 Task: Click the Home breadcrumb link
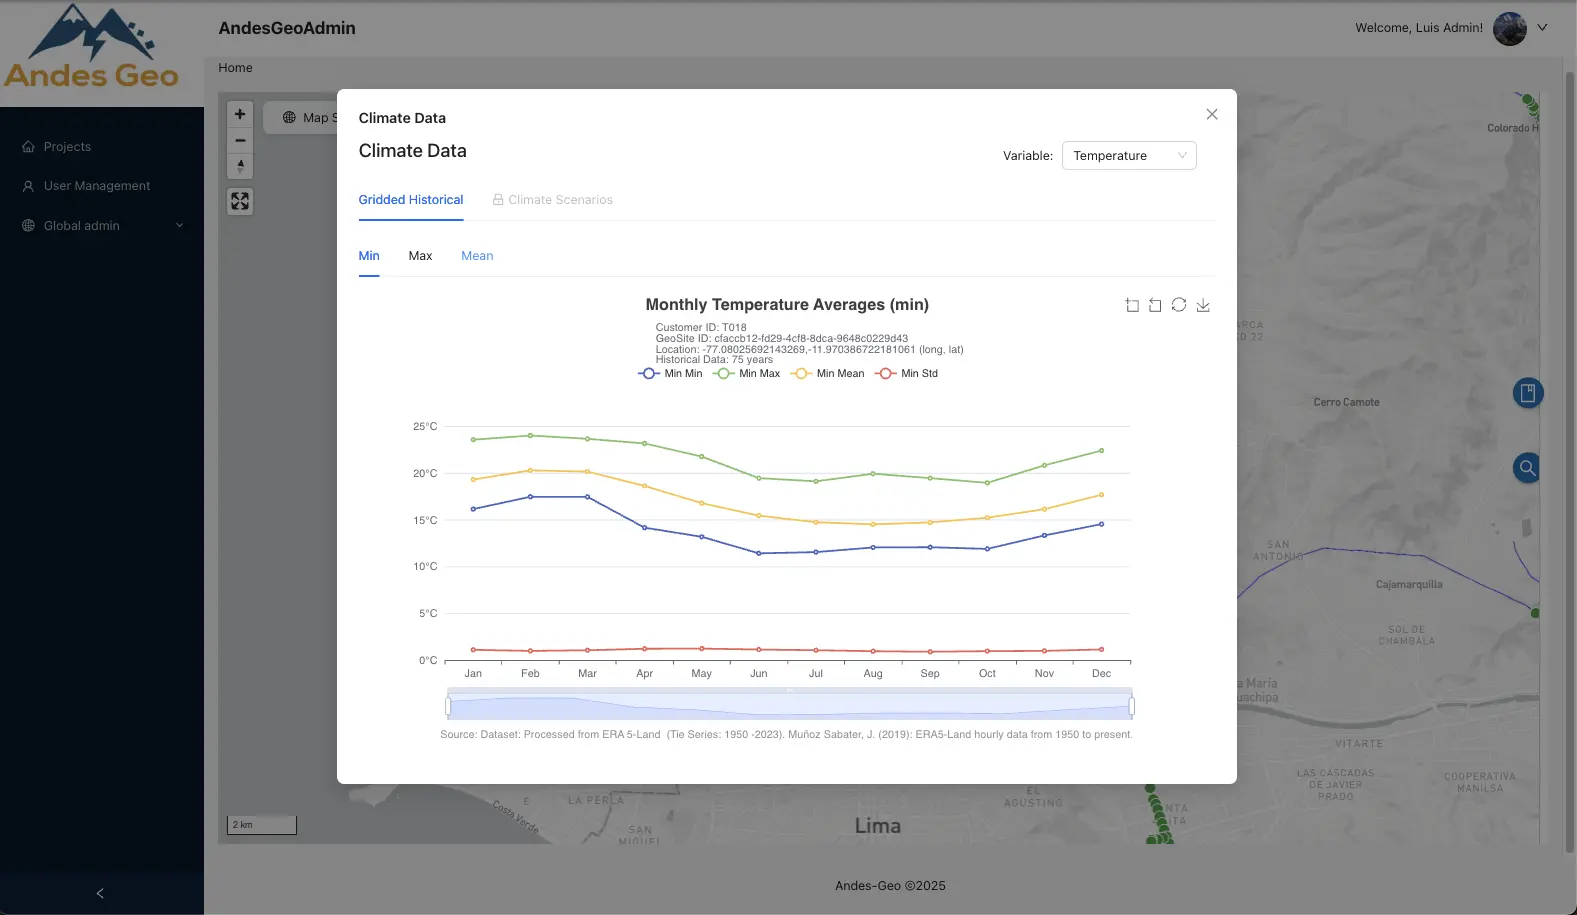(235, 68)
